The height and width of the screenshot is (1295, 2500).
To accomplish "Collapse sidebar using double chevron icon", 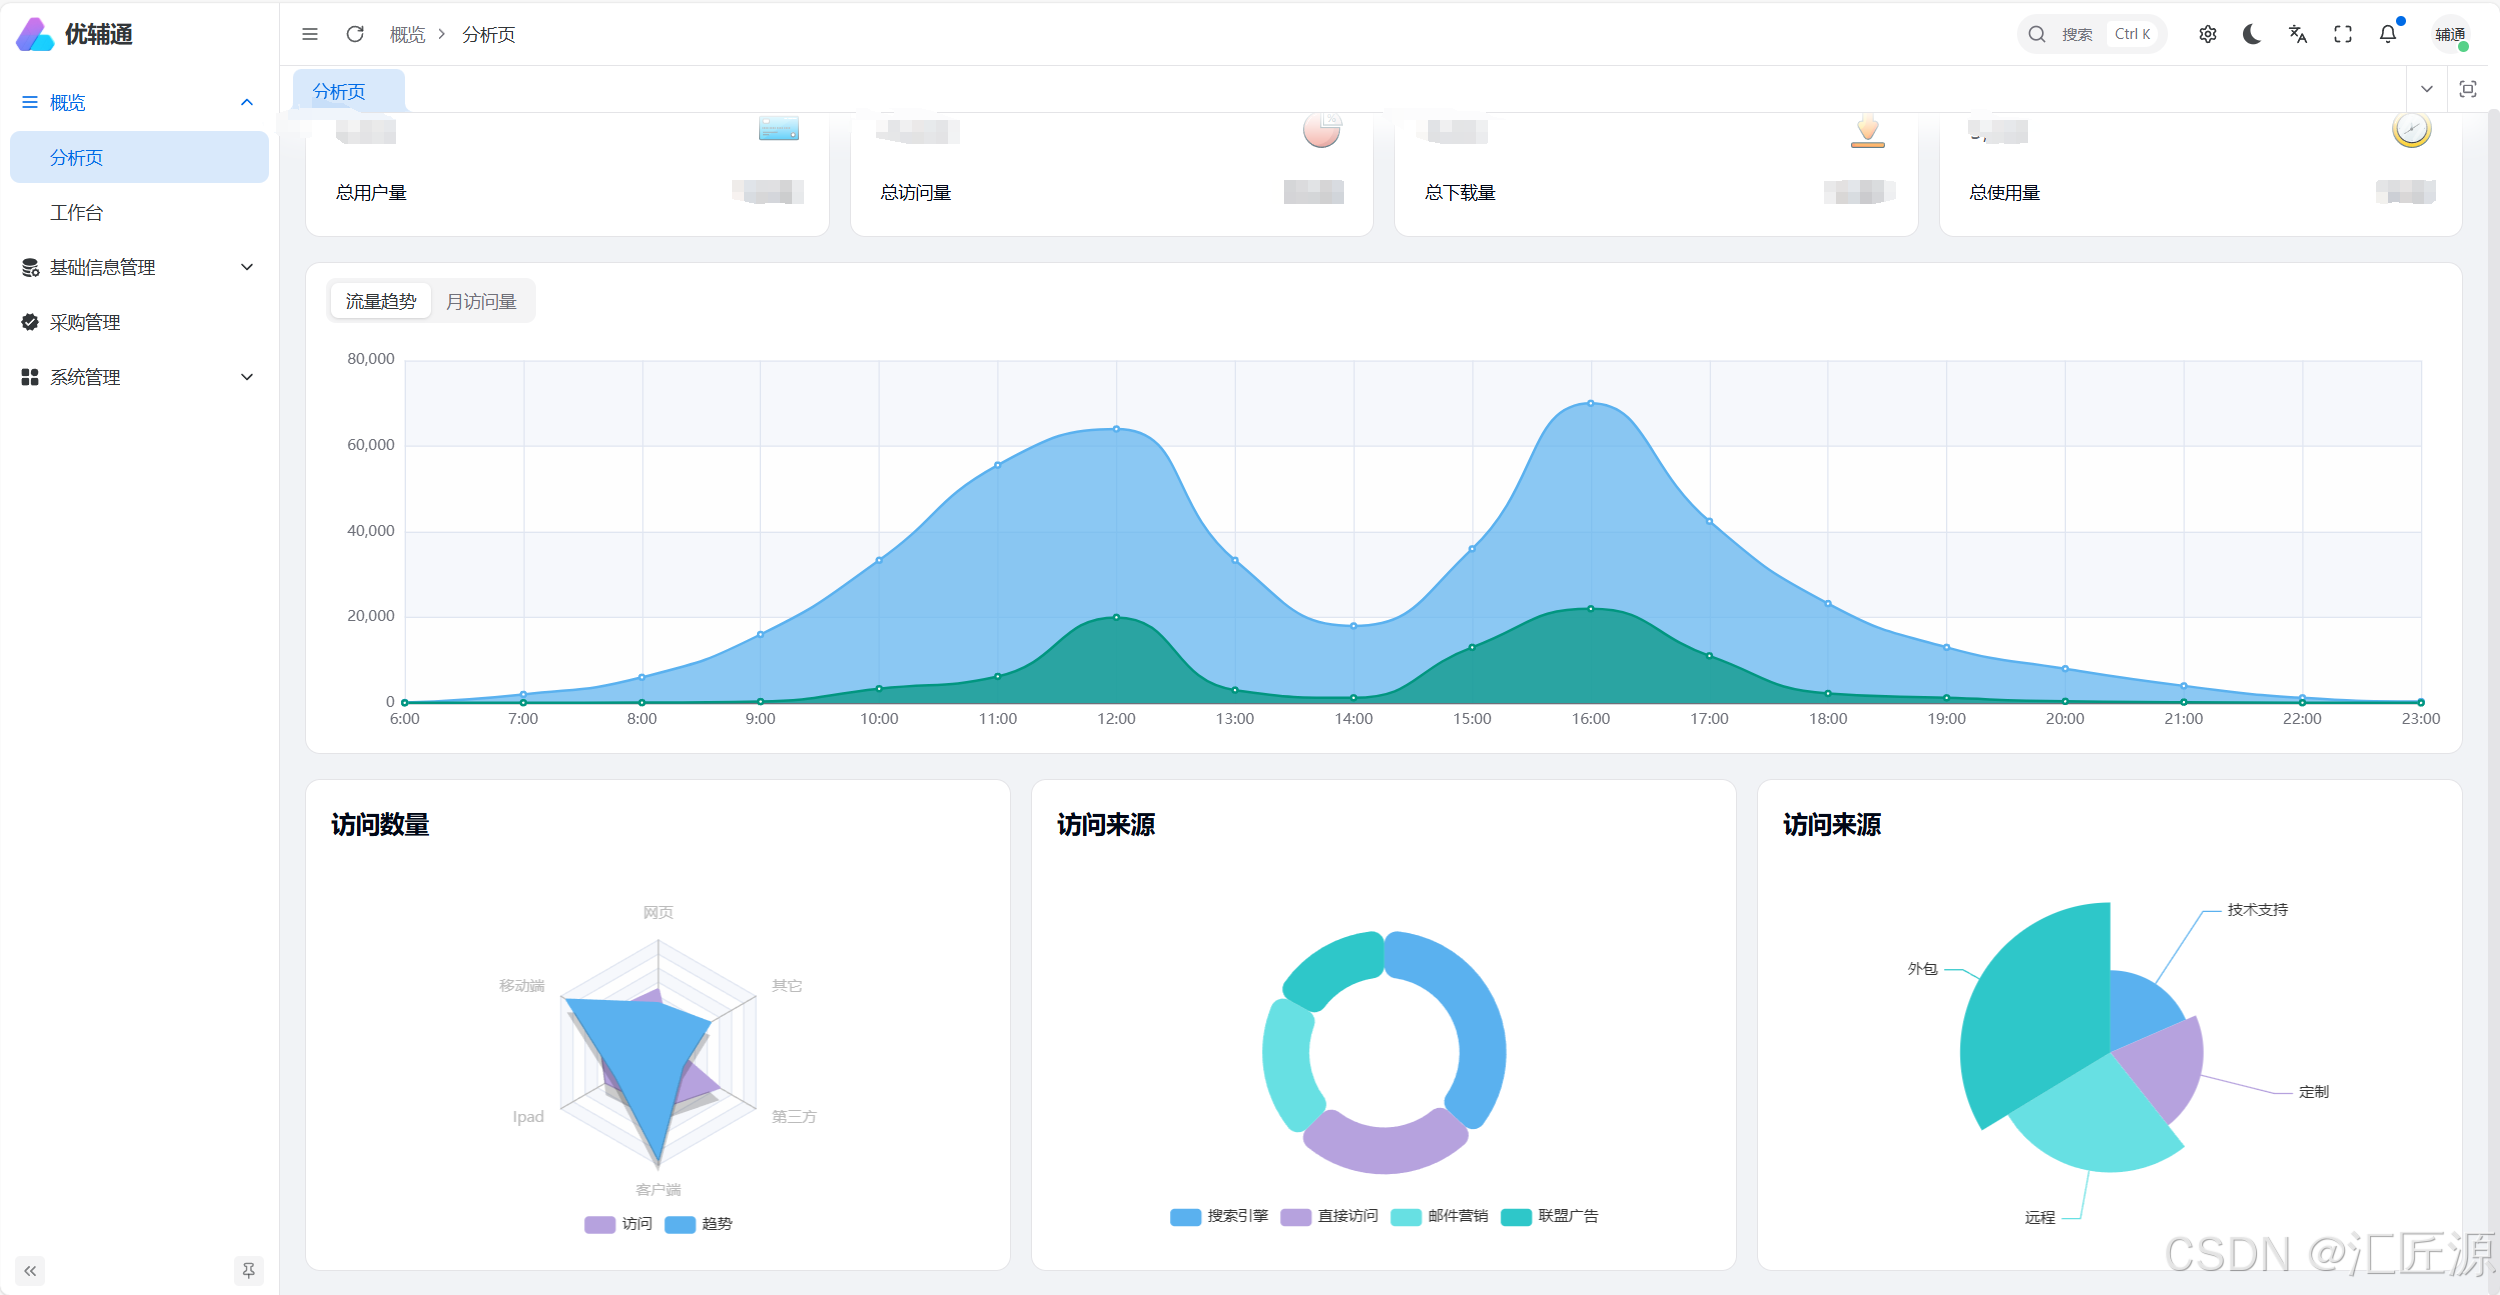I will point(30,1270).
